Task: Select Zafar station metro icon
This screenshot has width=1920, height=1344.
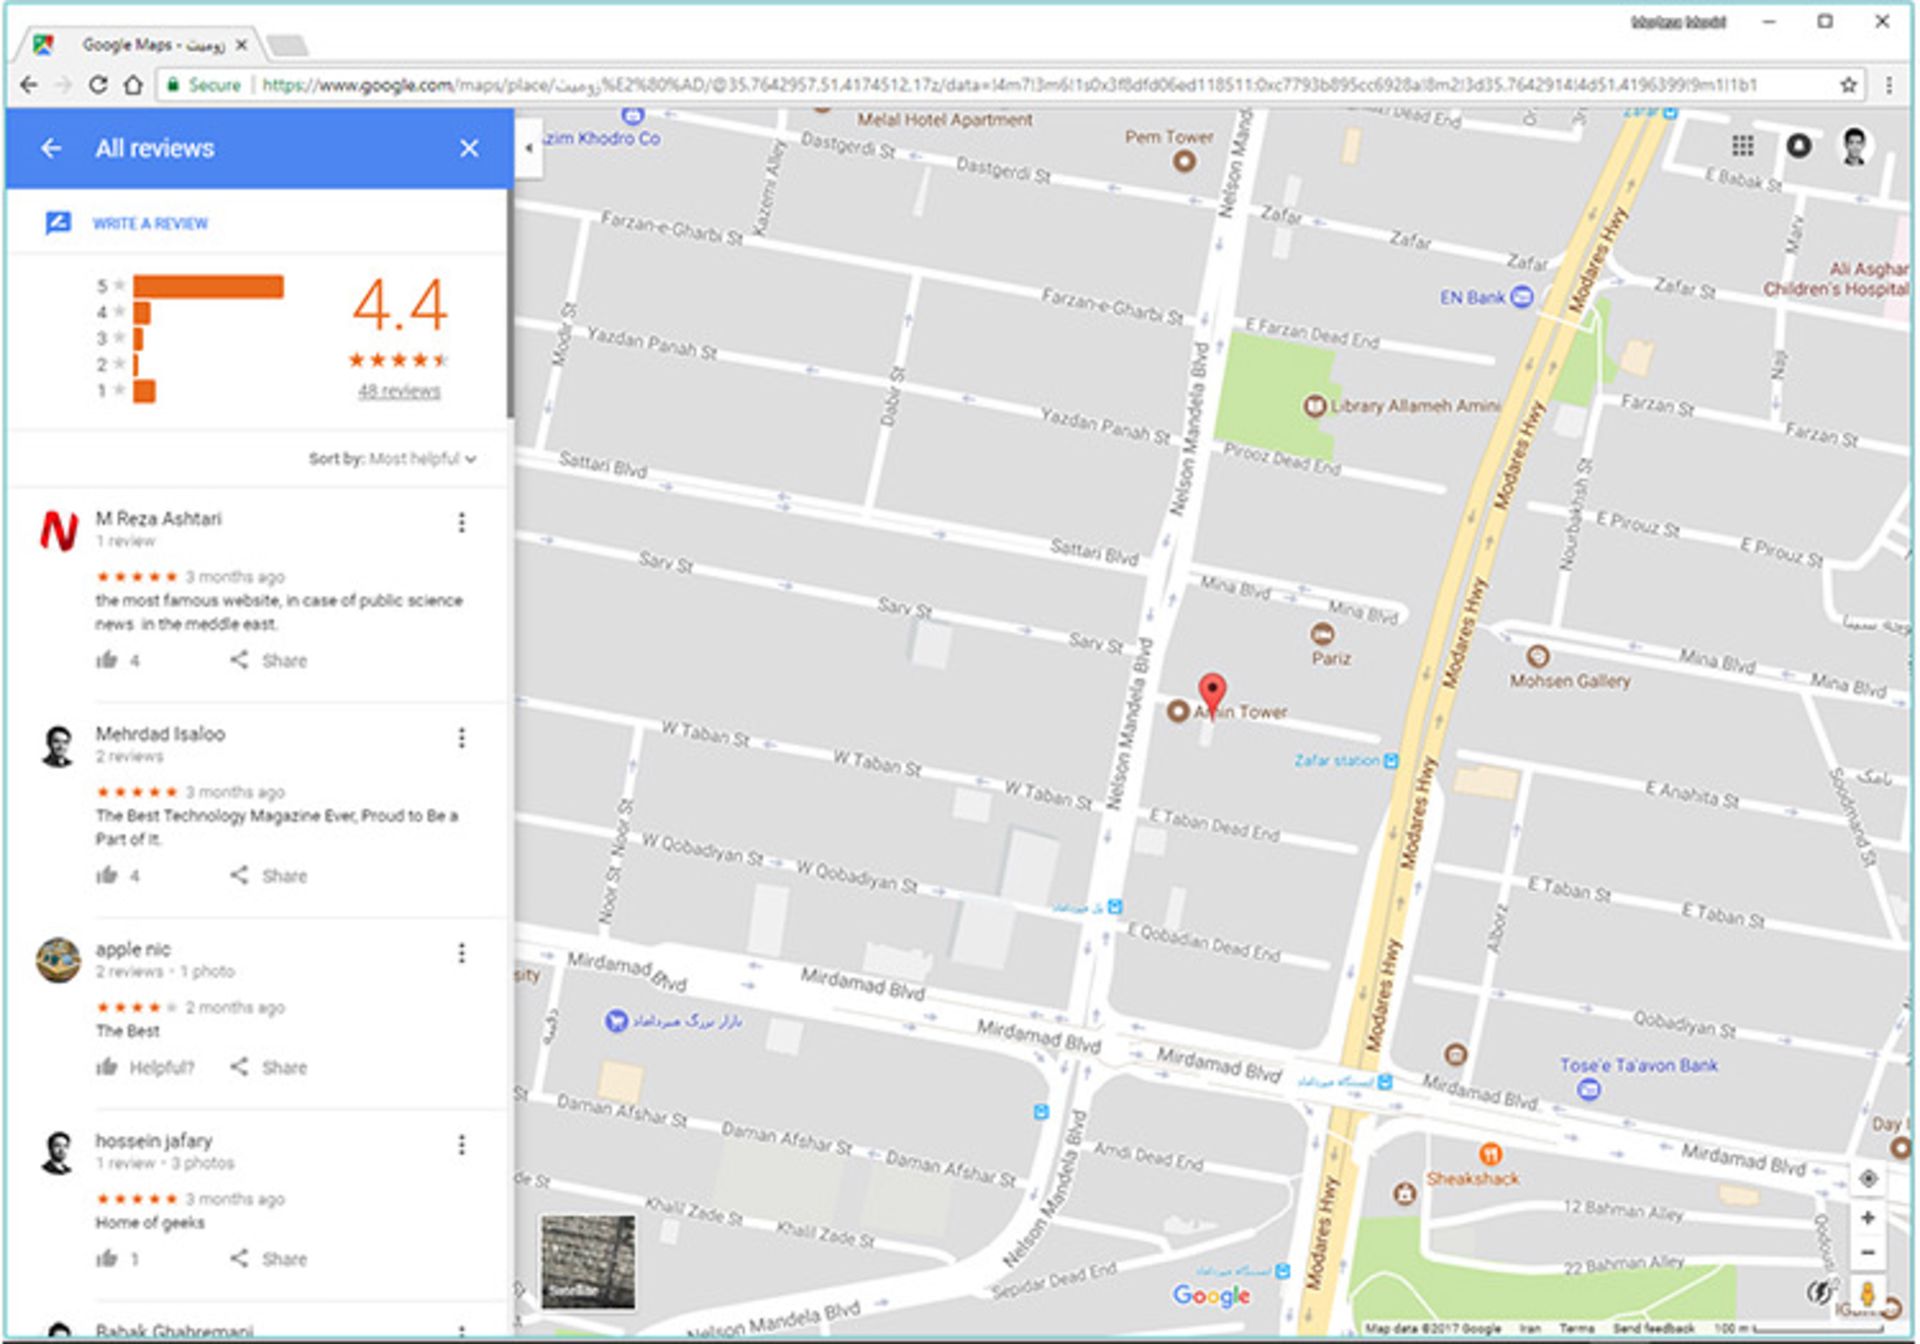Action: coord(1390,761)
